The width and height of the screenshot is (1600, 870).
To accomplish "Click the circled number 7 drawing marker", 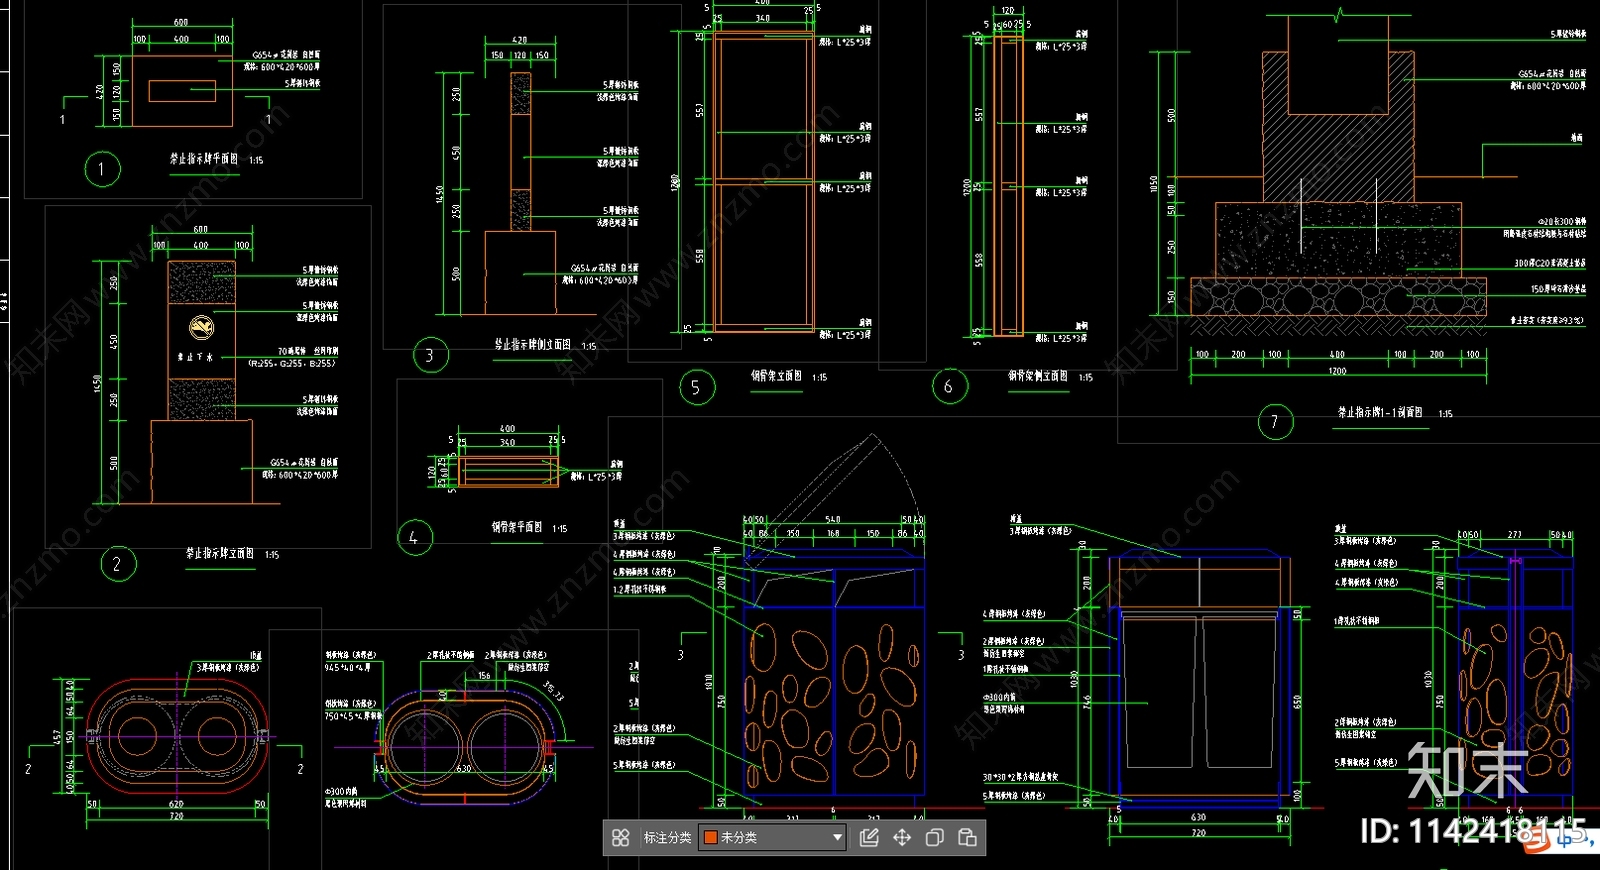I will click(1275, 422).
